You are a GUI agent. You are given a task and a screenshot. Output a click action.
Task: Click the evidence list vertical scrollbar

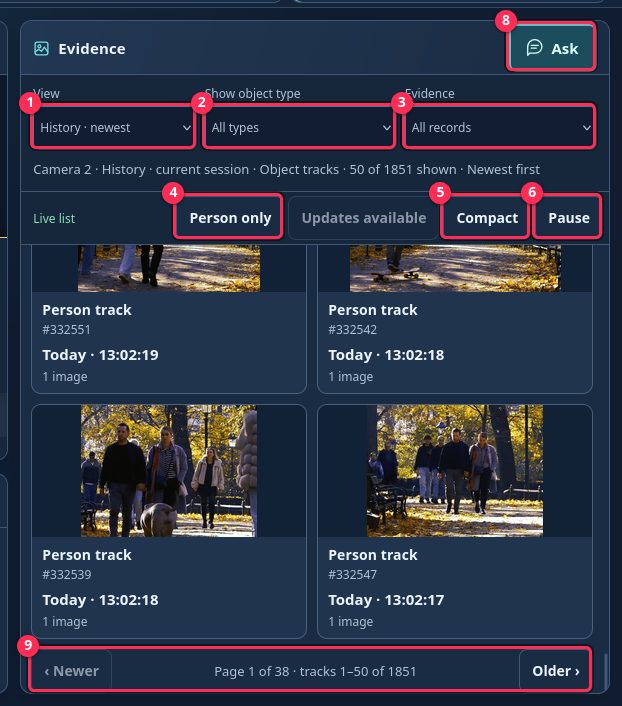(x=606, y=671)
